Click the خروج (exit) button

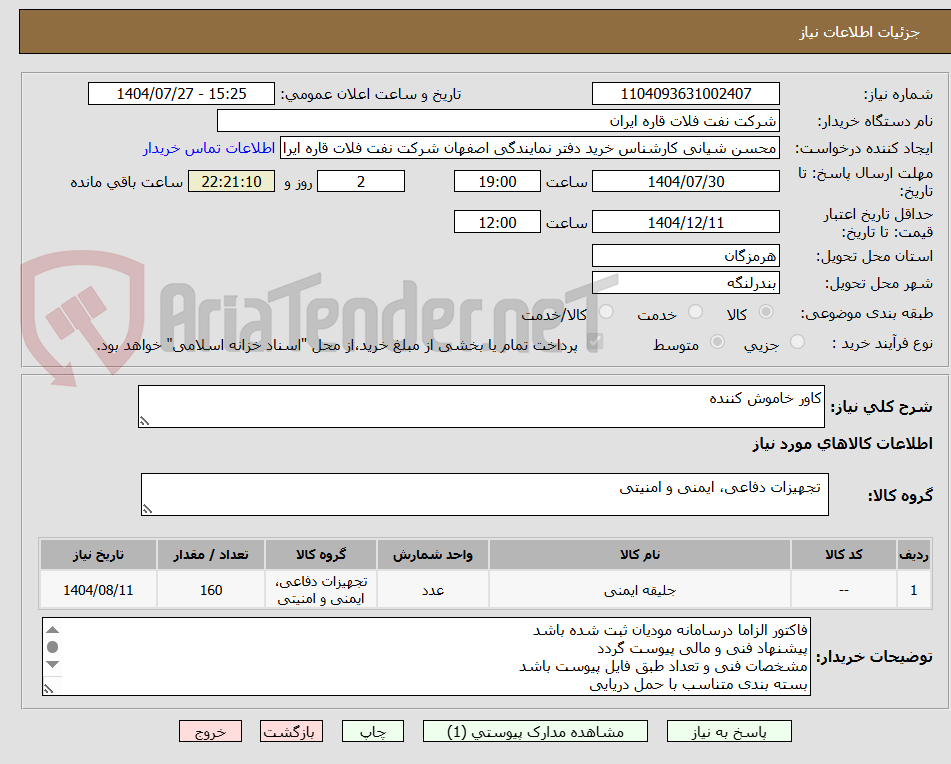(x=209, y=731)
